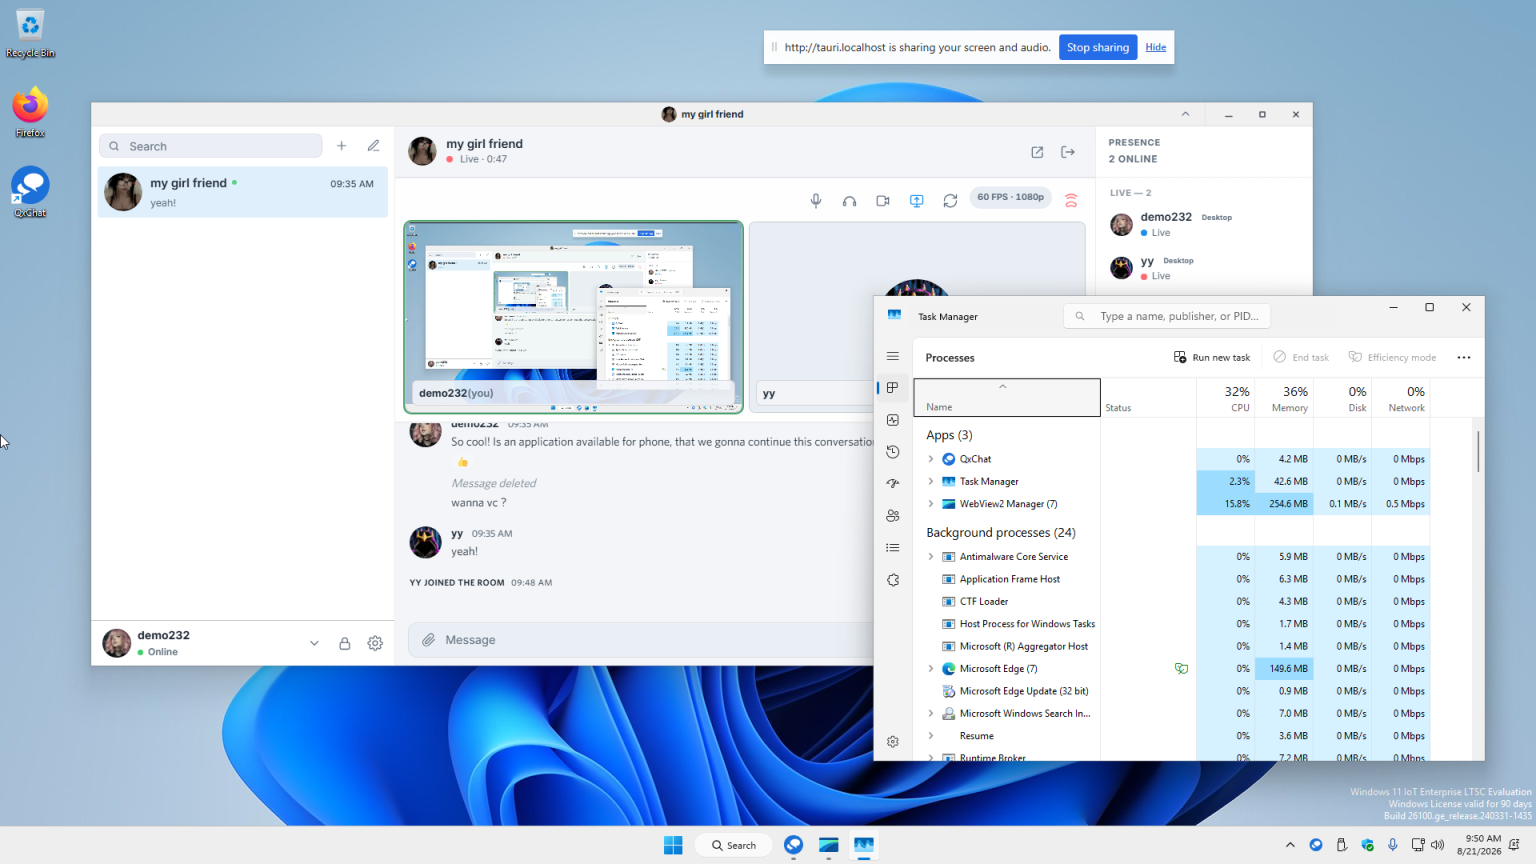
Task: Click the taskbar Search box
Action: click(734, 845)
